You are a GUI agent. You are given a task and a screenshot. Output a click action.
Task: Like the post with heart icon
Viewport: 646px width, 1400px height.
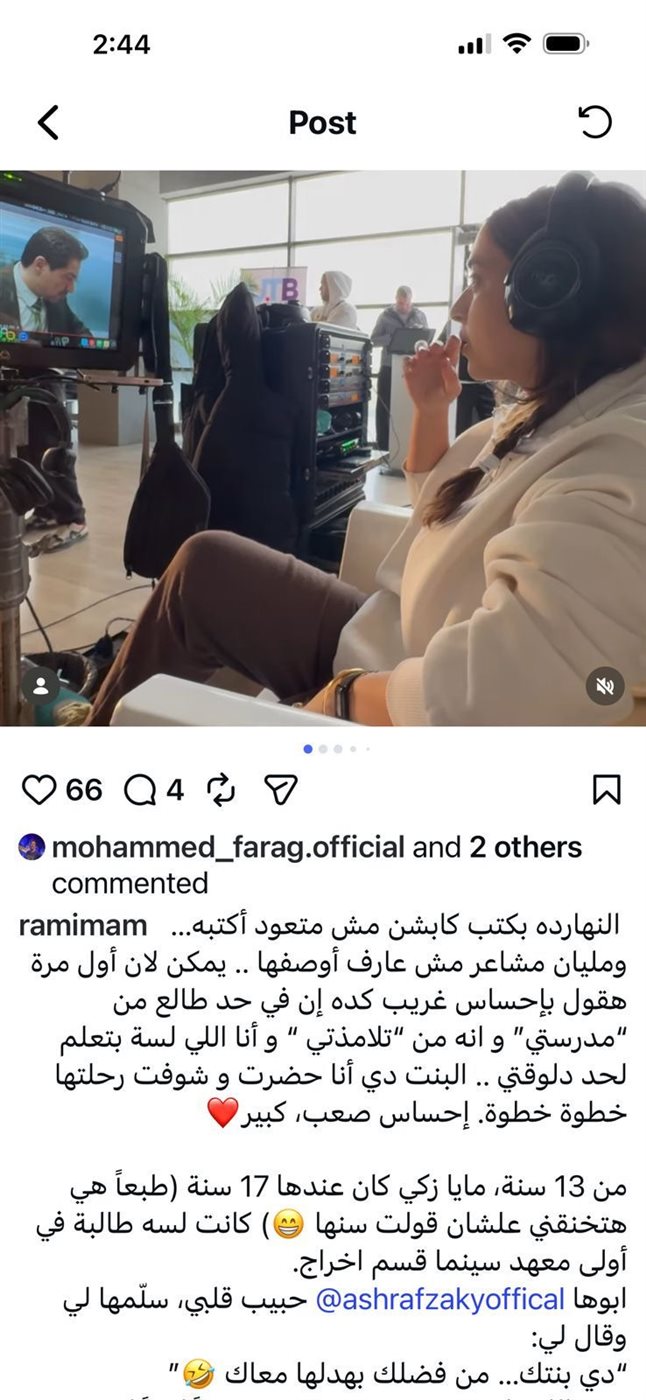click(x=39, y=790)
